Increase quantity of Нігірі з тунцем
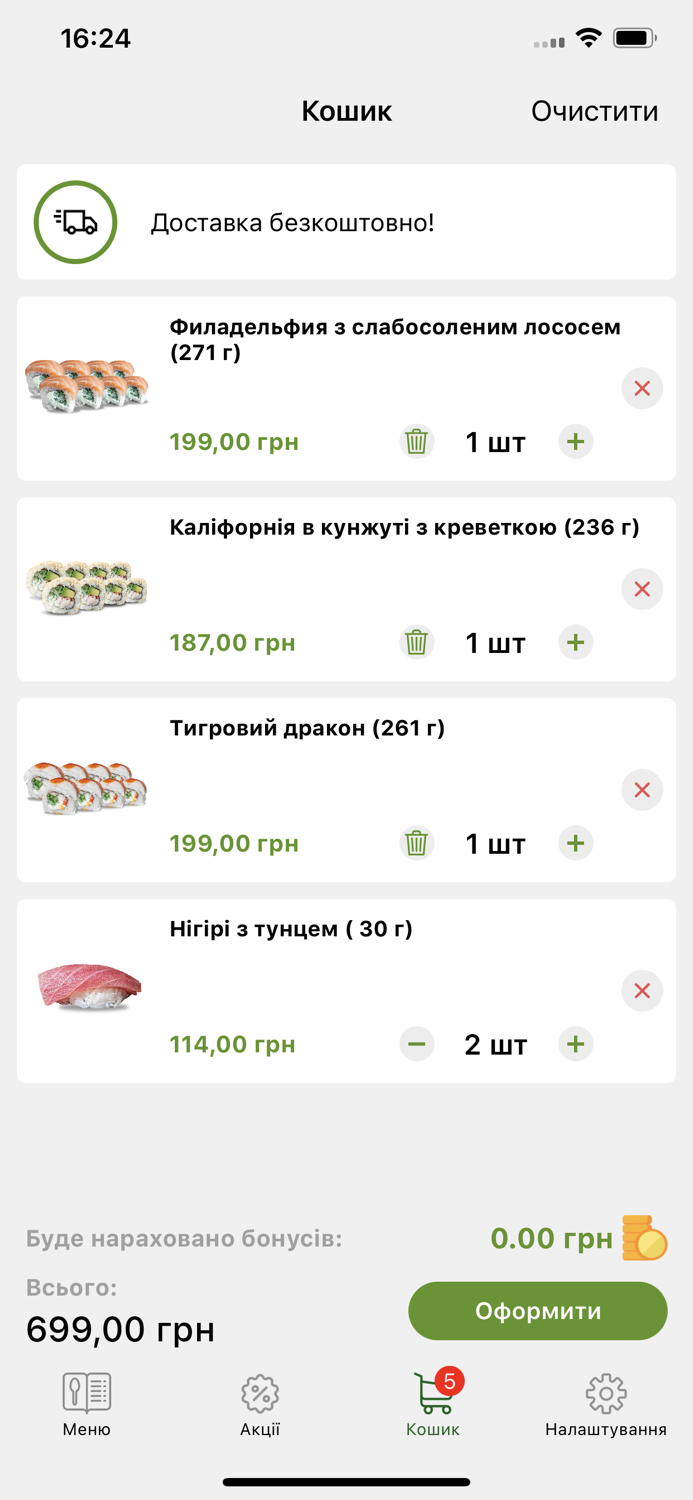Screen dimensions: 693x1500 (x=575, y=1044)
